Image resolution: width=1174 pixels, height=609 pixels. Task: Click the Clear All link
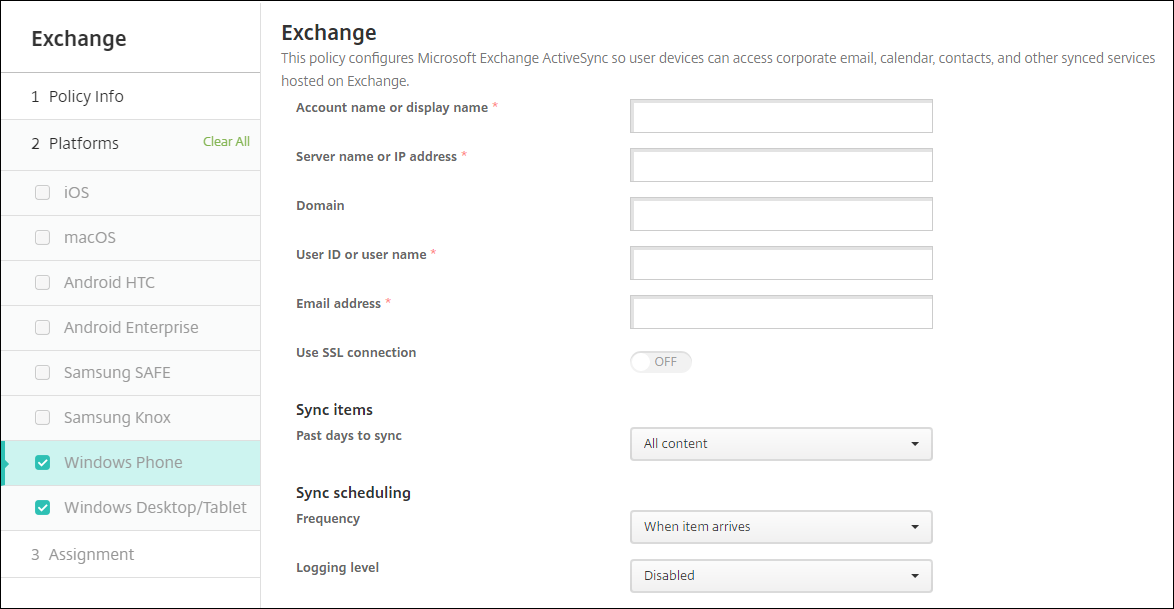(226, 142)
